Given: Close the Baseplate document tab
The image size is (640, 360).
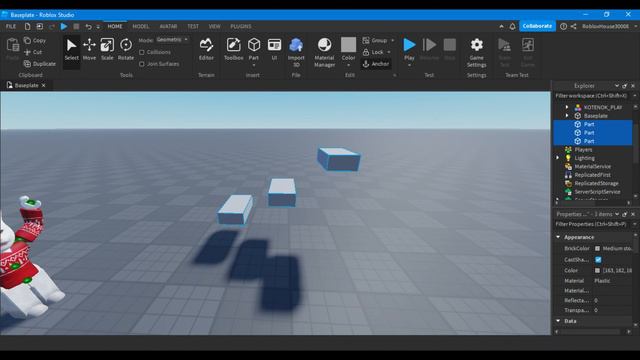Looking at the screenshot, I should click(43, 85).
